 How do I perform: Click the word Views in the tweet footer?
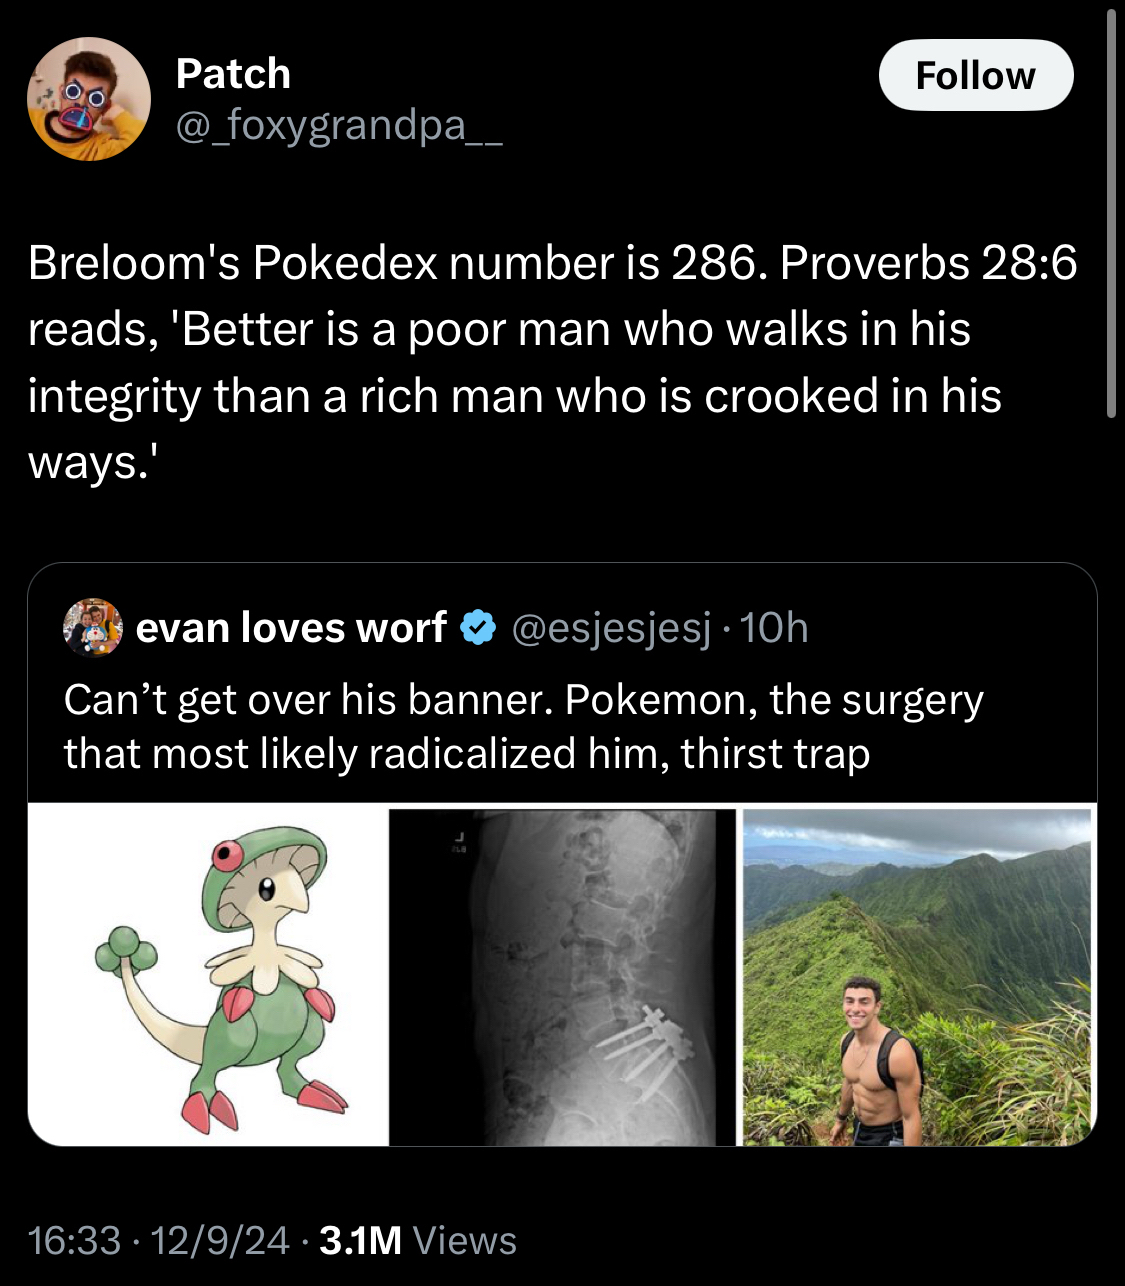(465, 1240)
